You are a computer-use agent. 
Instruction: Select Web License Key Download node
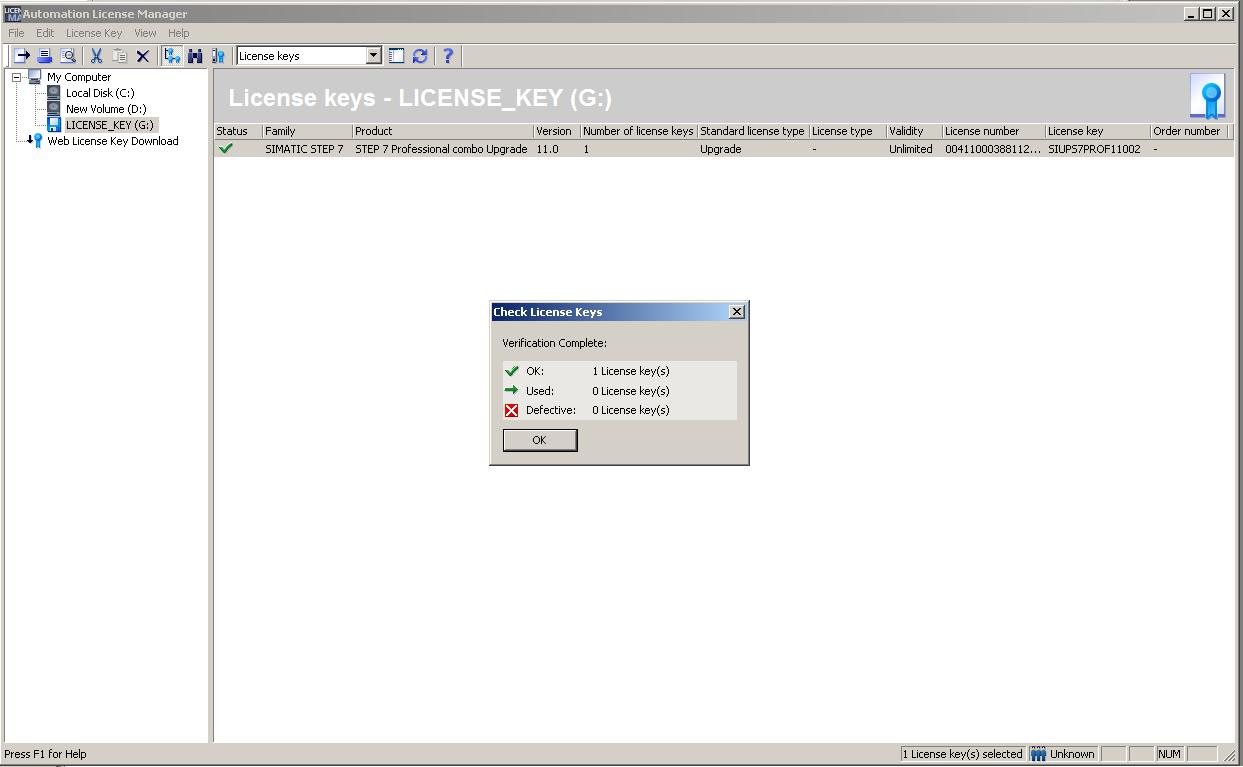coord(112,141)
